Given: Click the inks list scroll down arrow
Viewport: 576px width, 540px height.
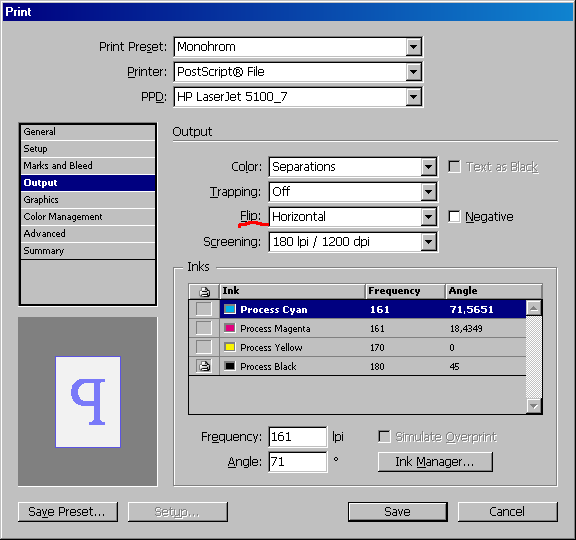Looking at the screenshot, I should [x=534, y=406].
